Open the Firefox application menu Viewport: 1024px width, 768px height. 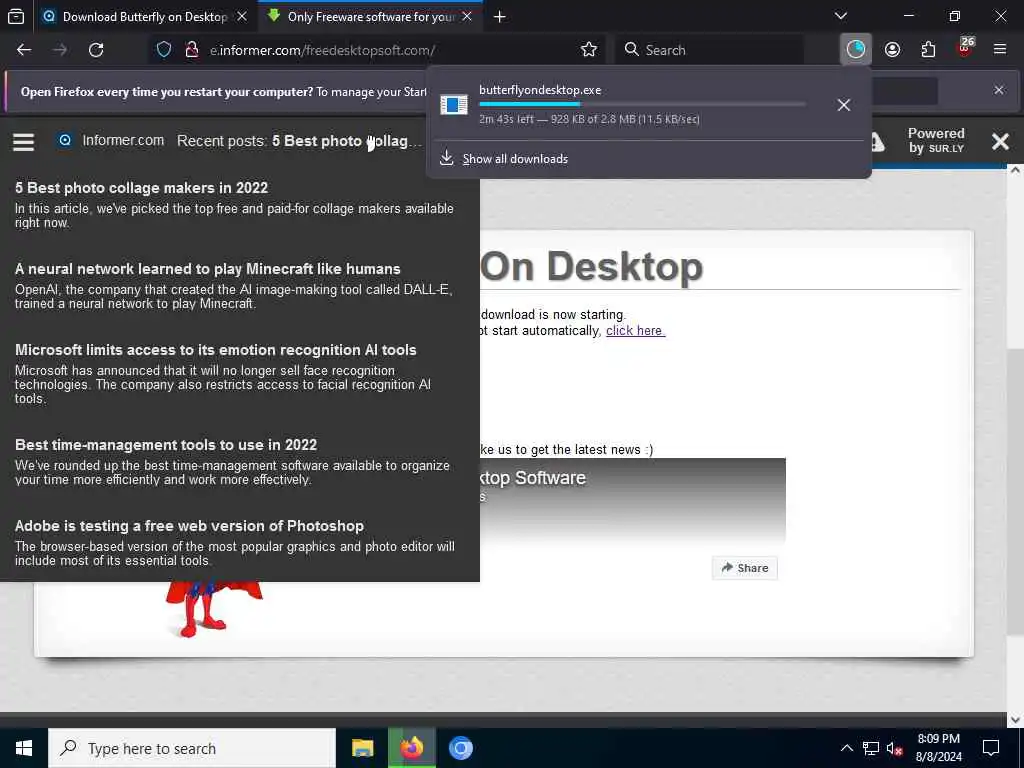tap(1000, 50)
